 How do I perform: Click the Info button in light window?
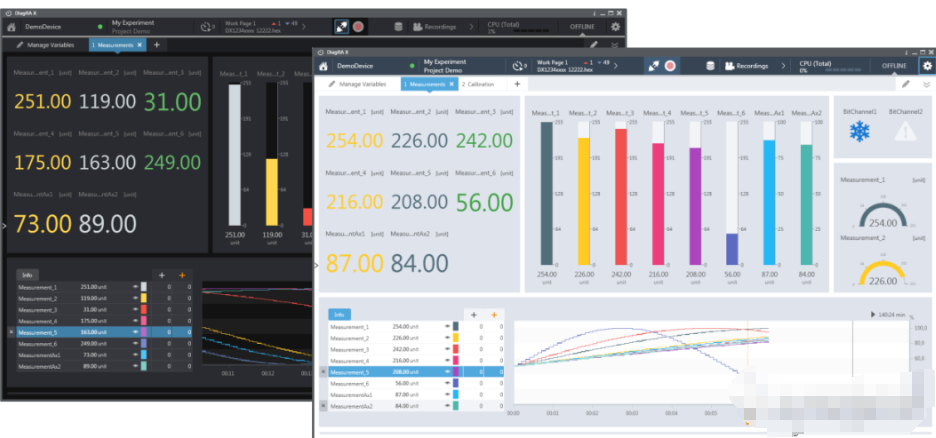342,314
